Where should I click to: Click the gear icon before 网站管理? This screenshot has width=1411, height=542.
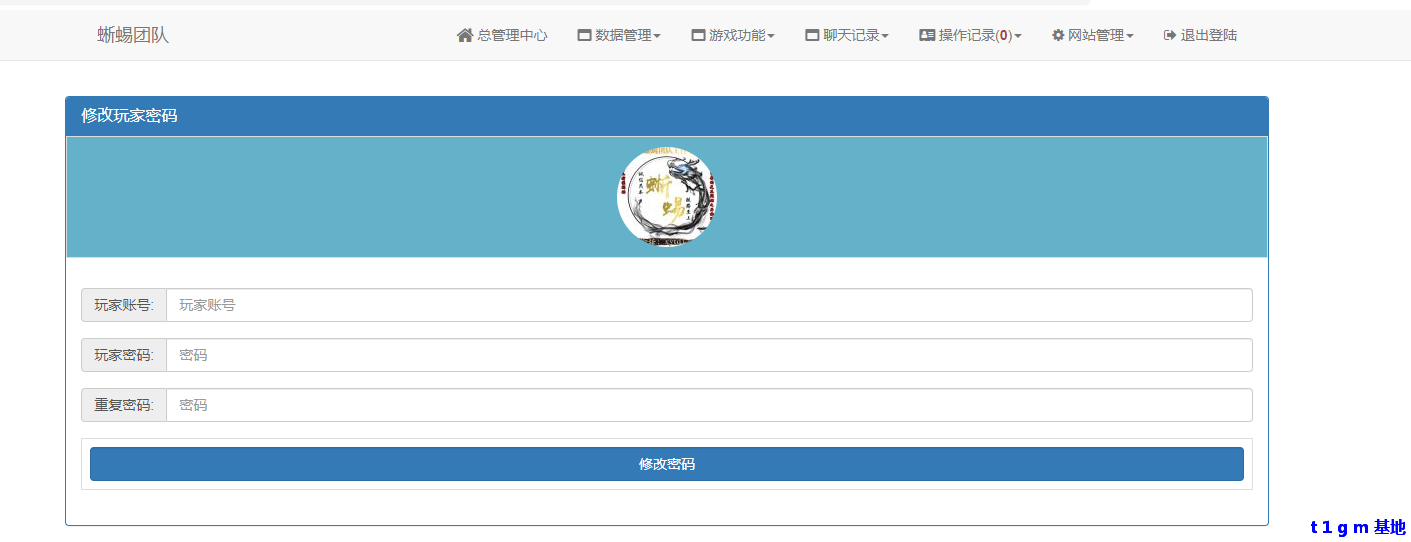(1058, 35)
